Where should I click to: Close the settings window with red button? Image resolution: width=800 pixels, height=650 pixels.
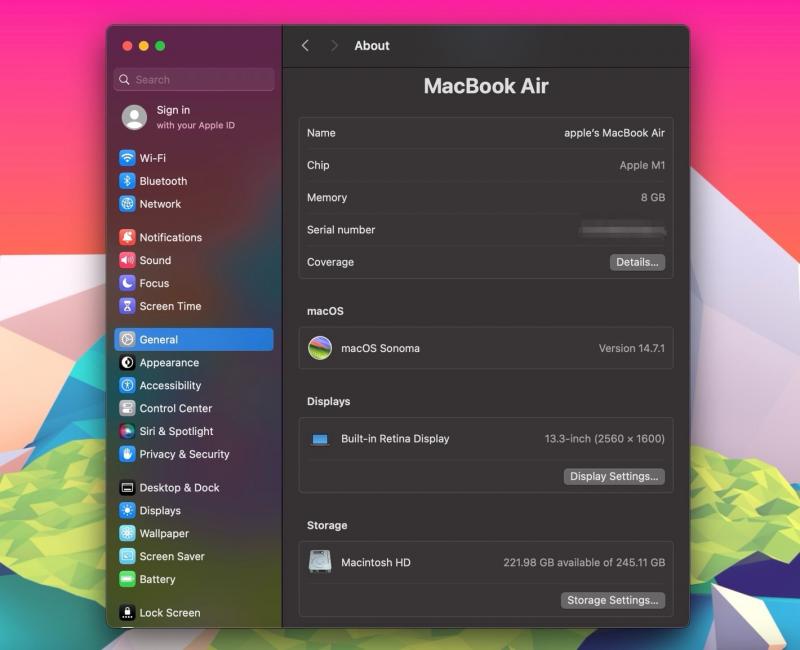click(128, 46)
